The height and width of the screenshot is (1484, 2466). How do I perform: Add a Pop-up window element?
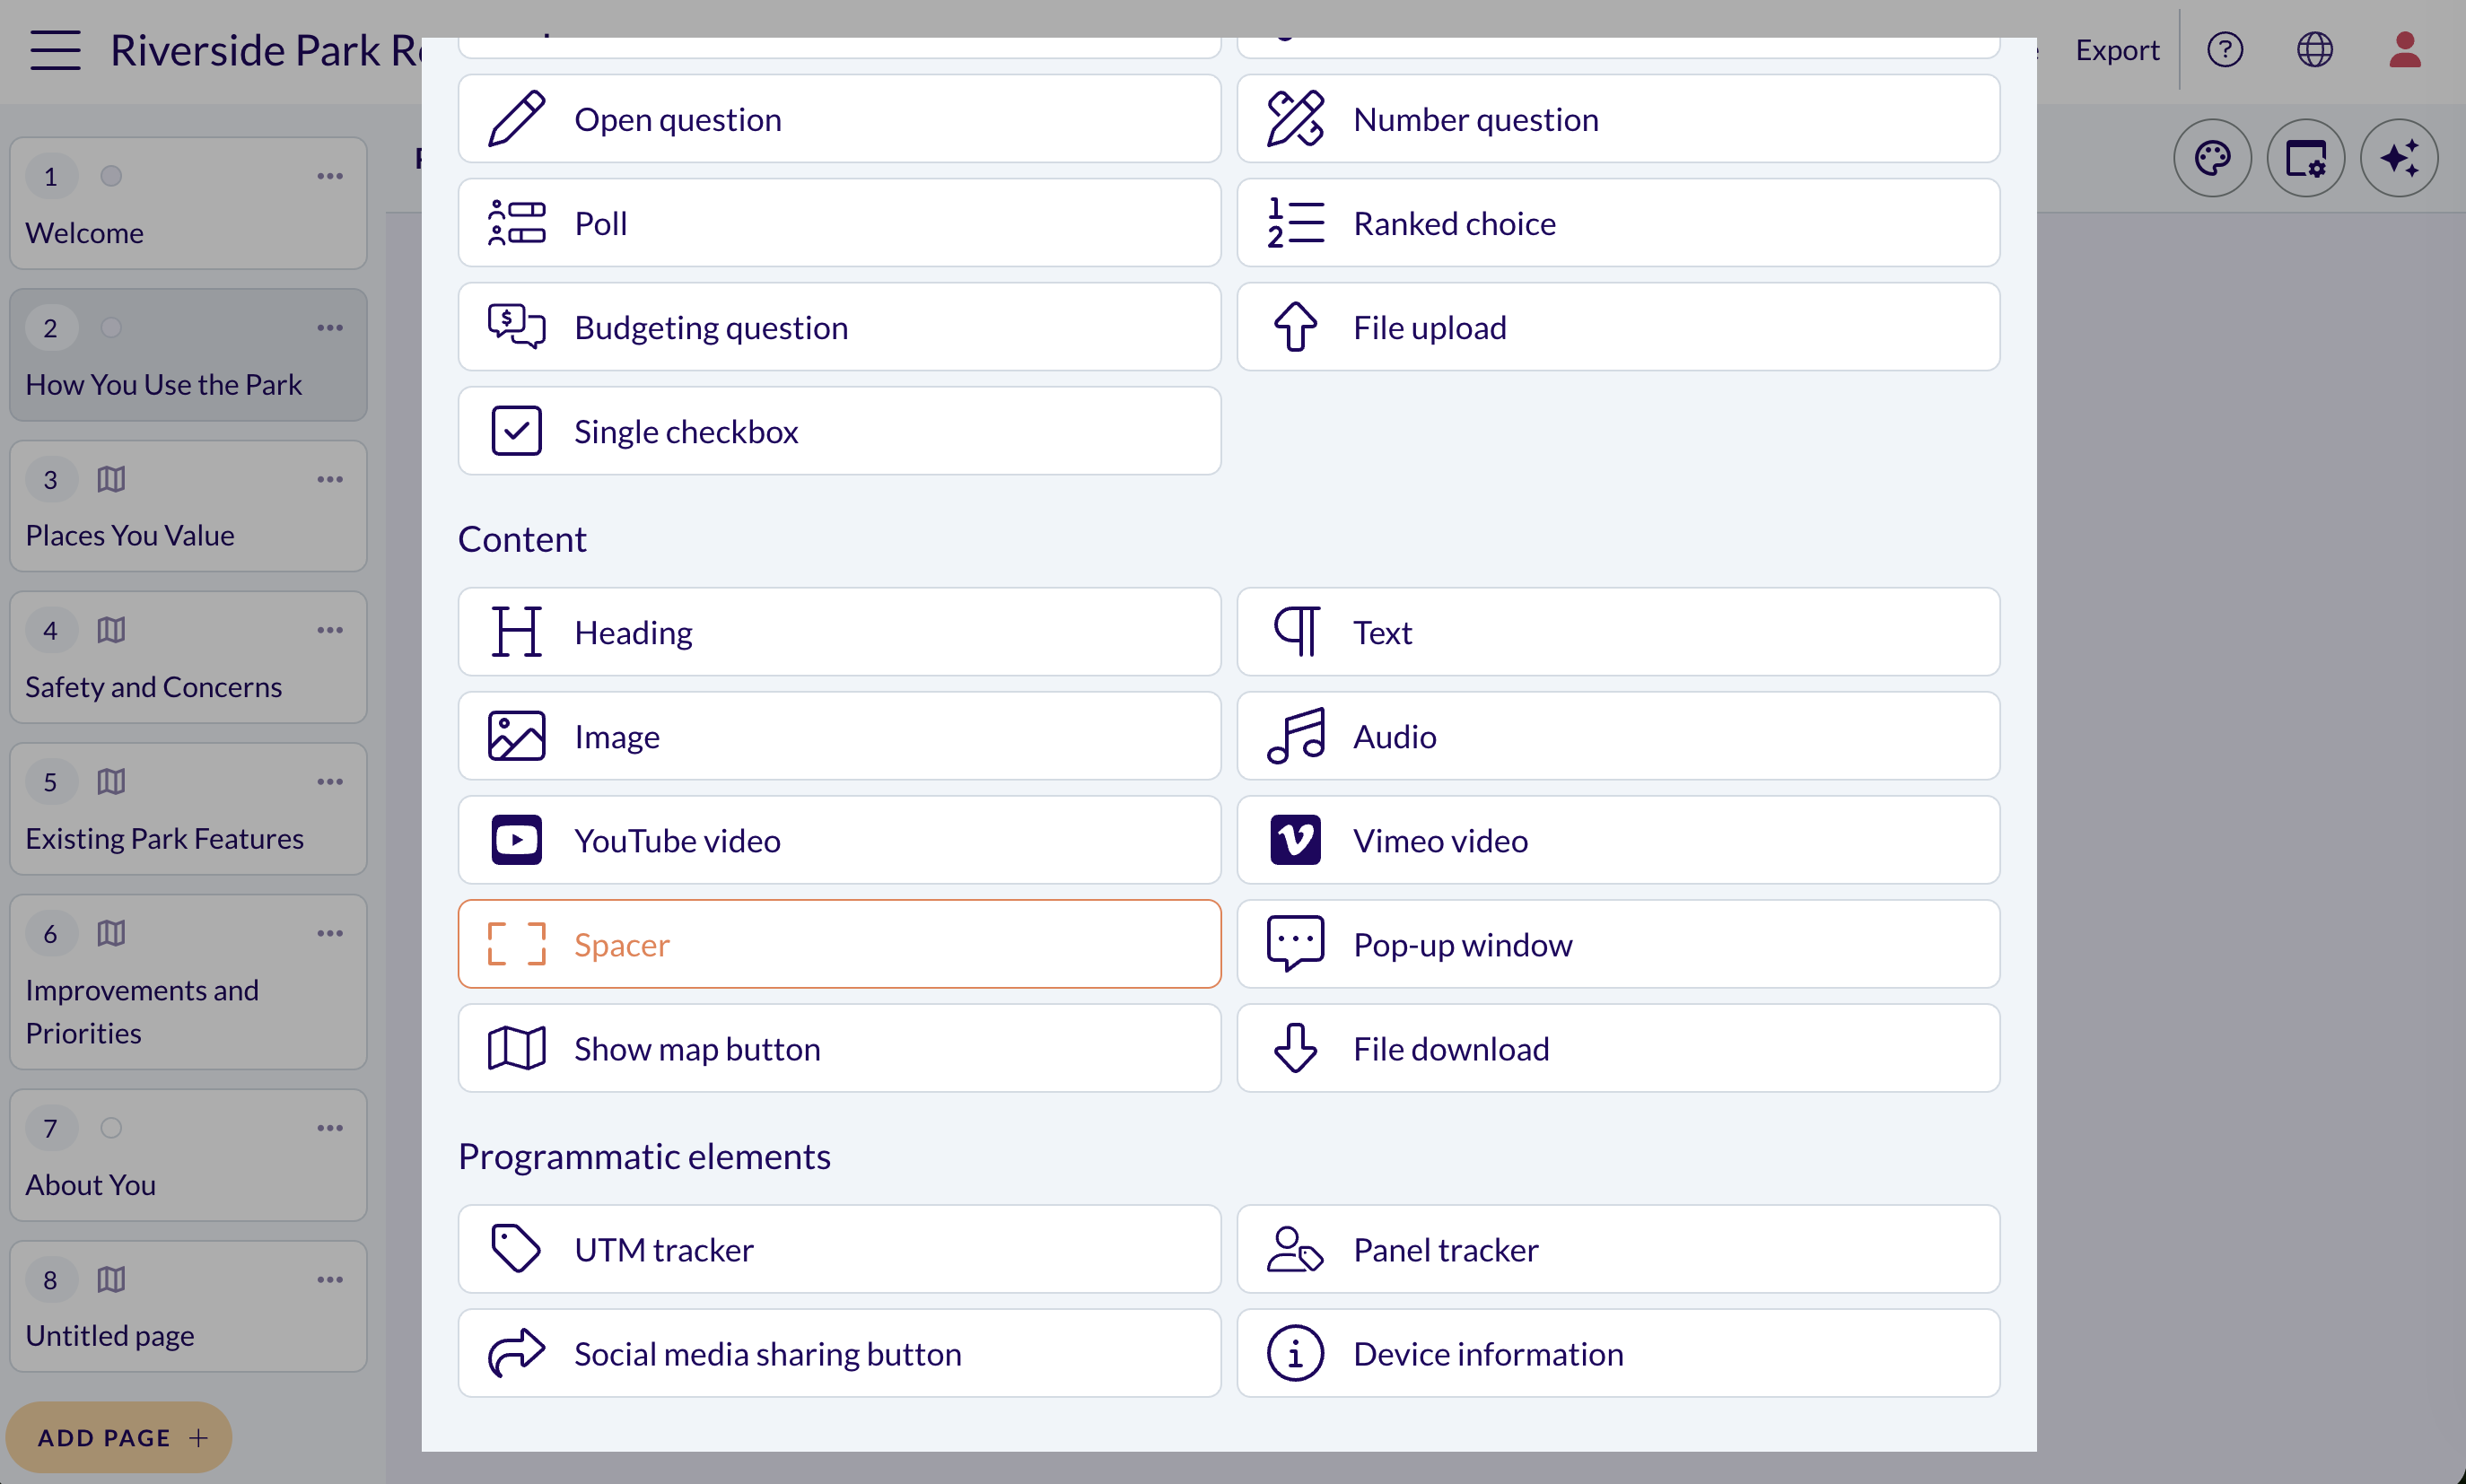point(1618,944)
